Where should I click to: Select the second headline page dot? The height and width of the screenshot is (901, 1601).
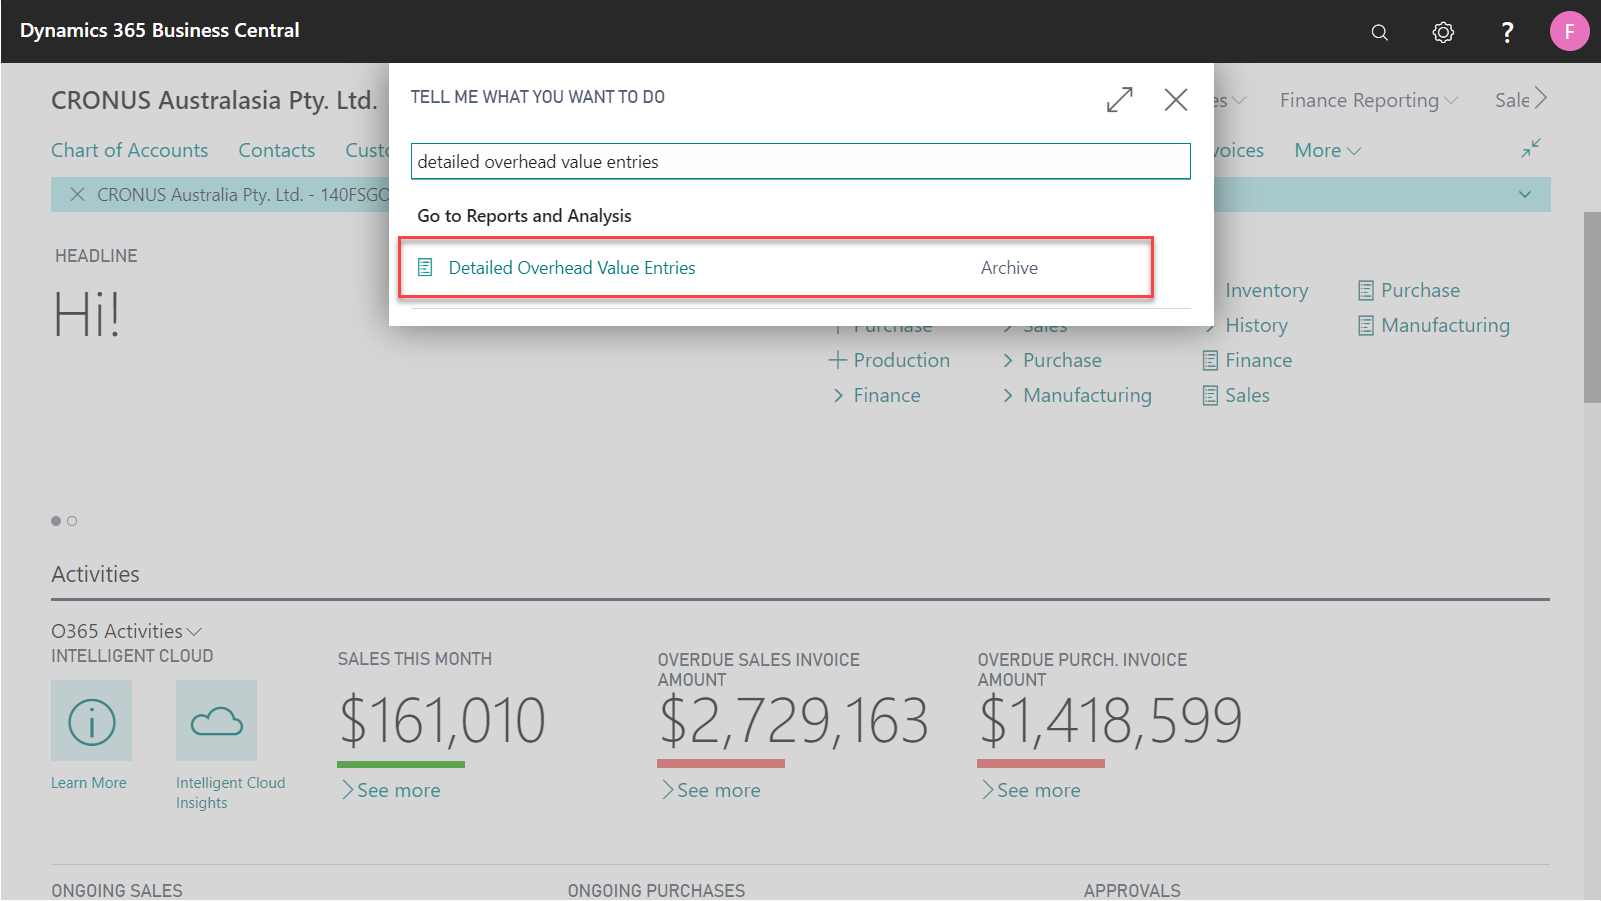tap(72, 521)
